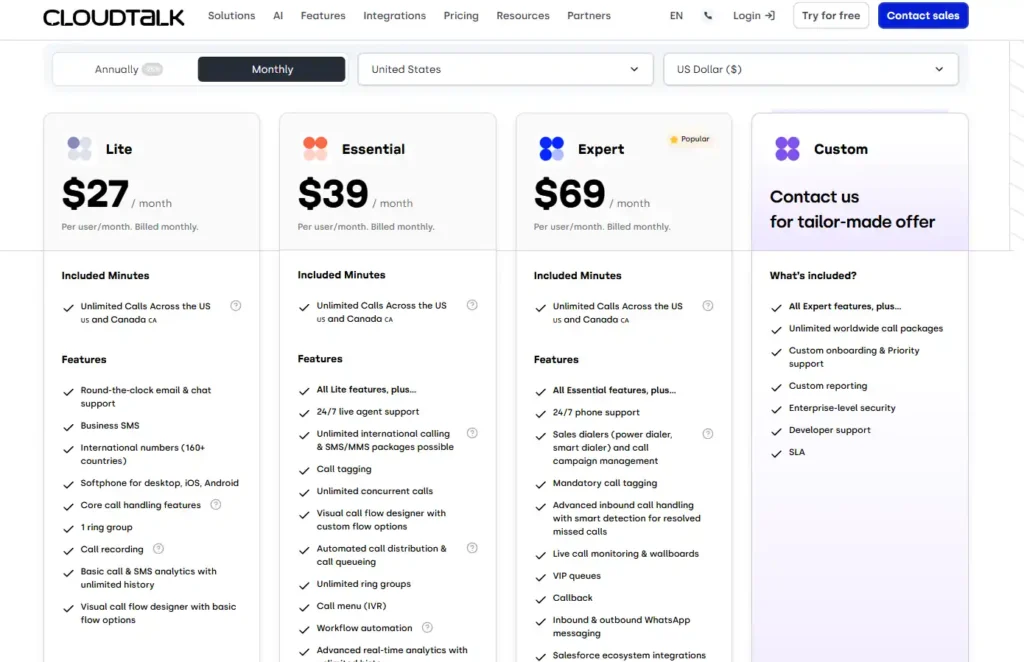Open the EN language selector

click(677, 16)
